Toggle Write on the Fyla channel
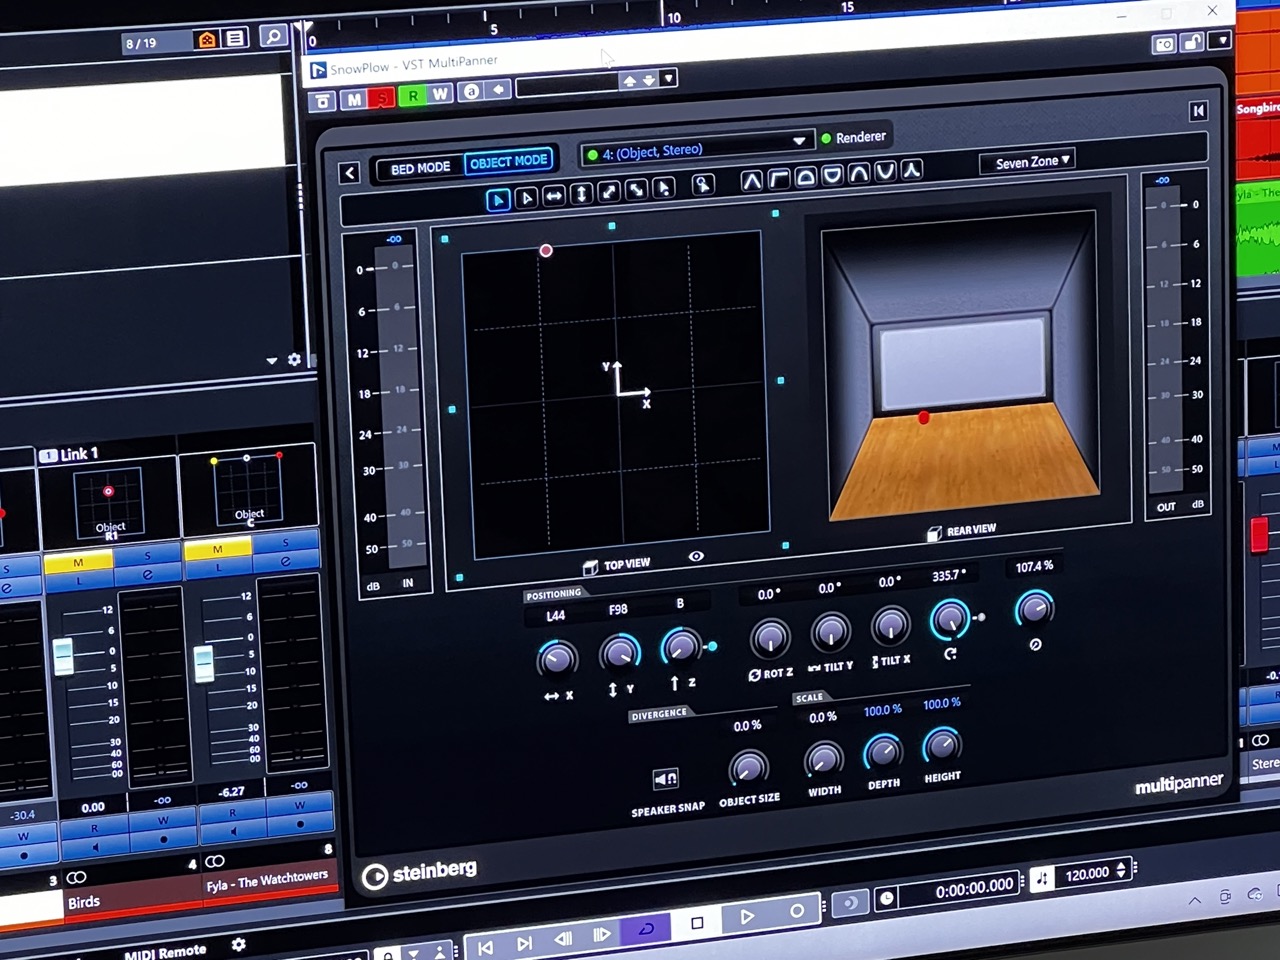Viewport: 1280px width, 960px height. tap(299, 805)
